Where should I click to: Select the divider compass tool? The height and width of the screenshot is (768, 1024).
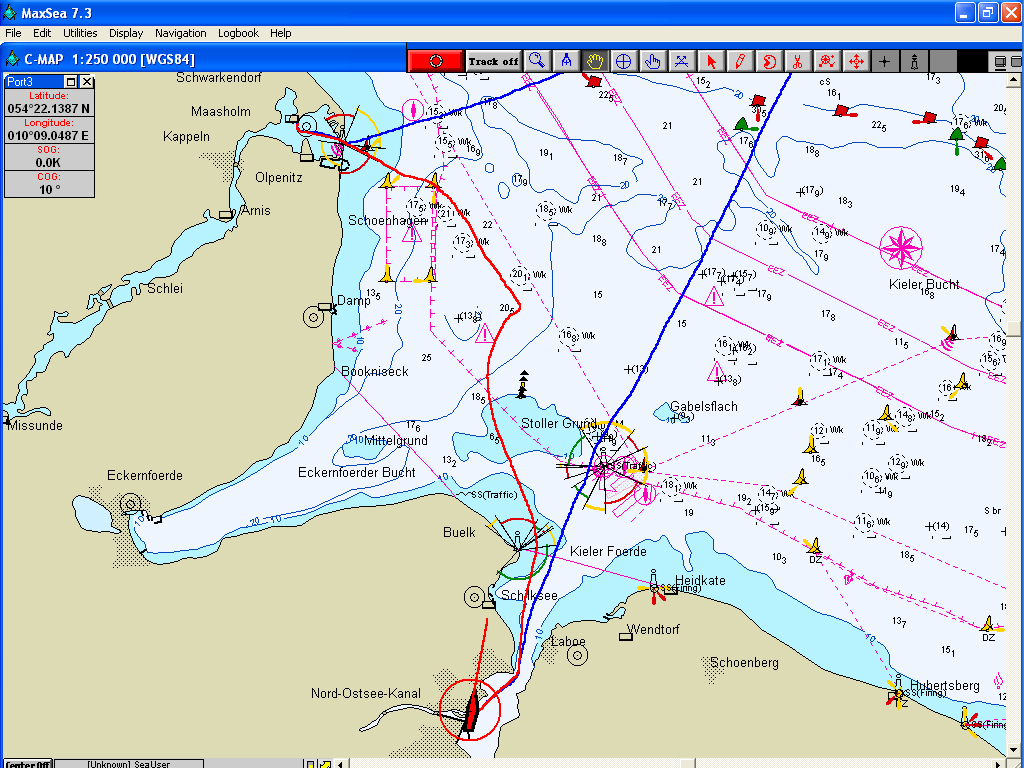tap(566, 61)
